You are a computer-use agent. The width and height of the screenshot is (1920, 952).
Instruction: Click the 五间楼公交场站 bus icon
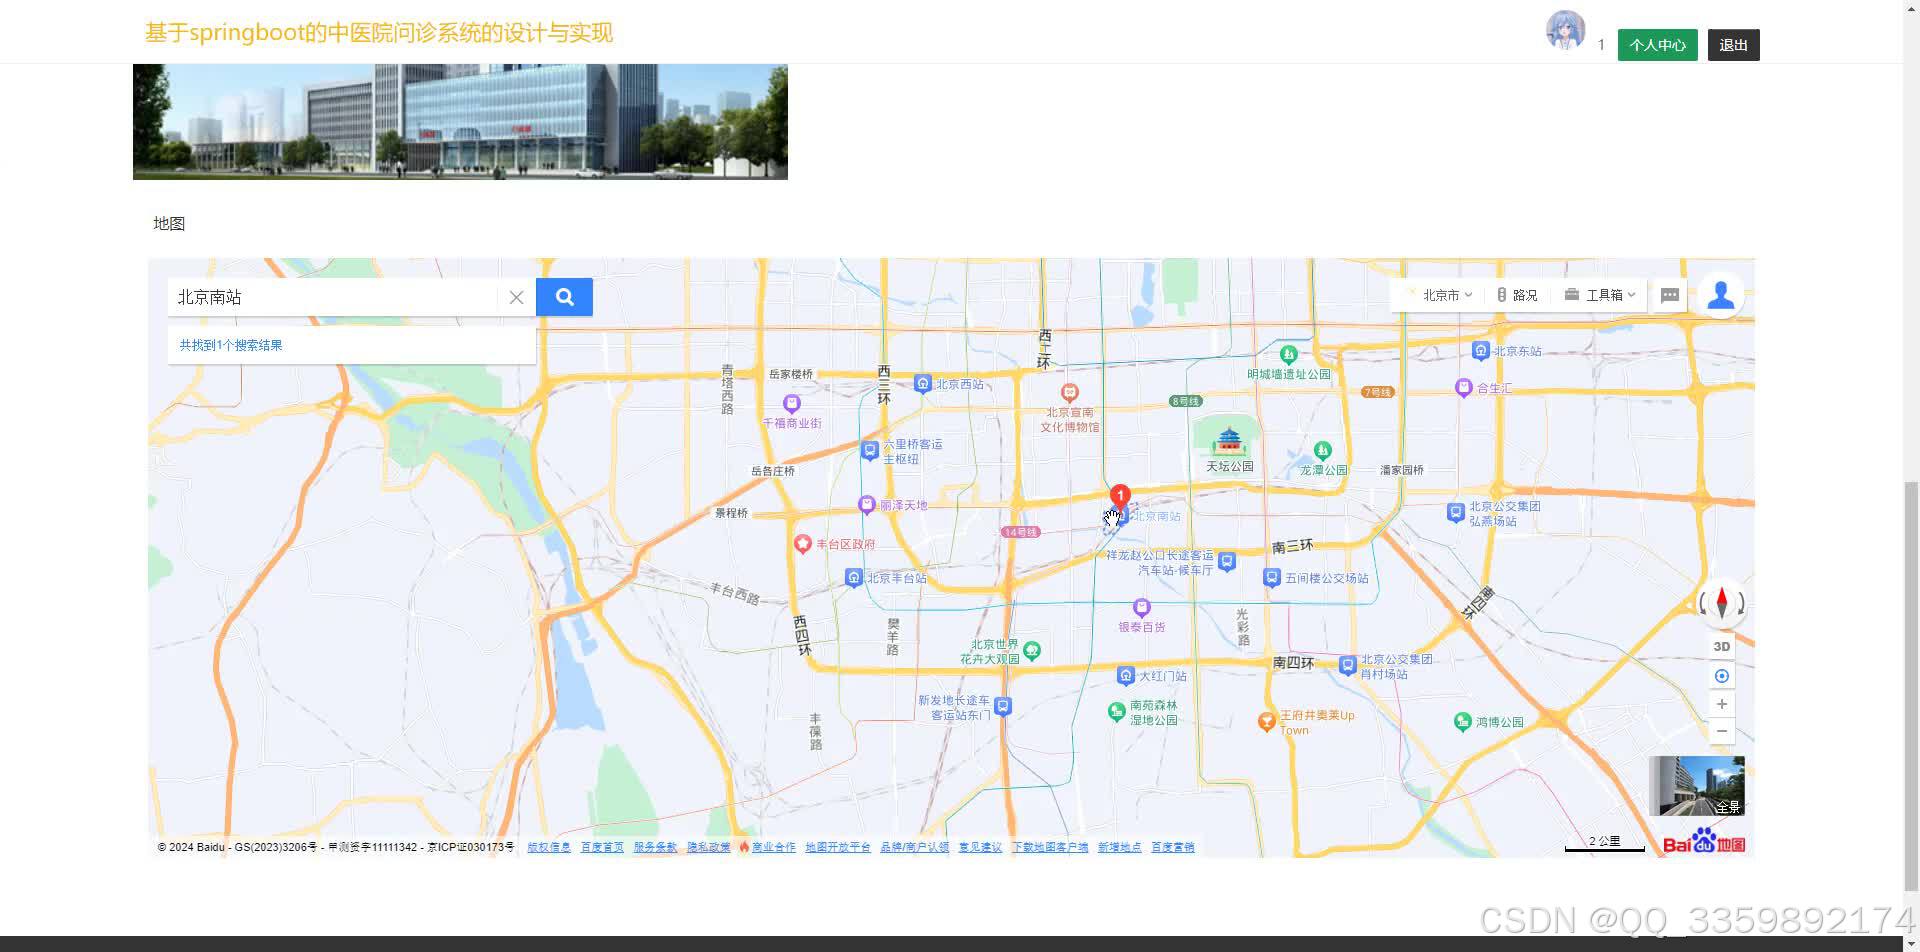1272,578
